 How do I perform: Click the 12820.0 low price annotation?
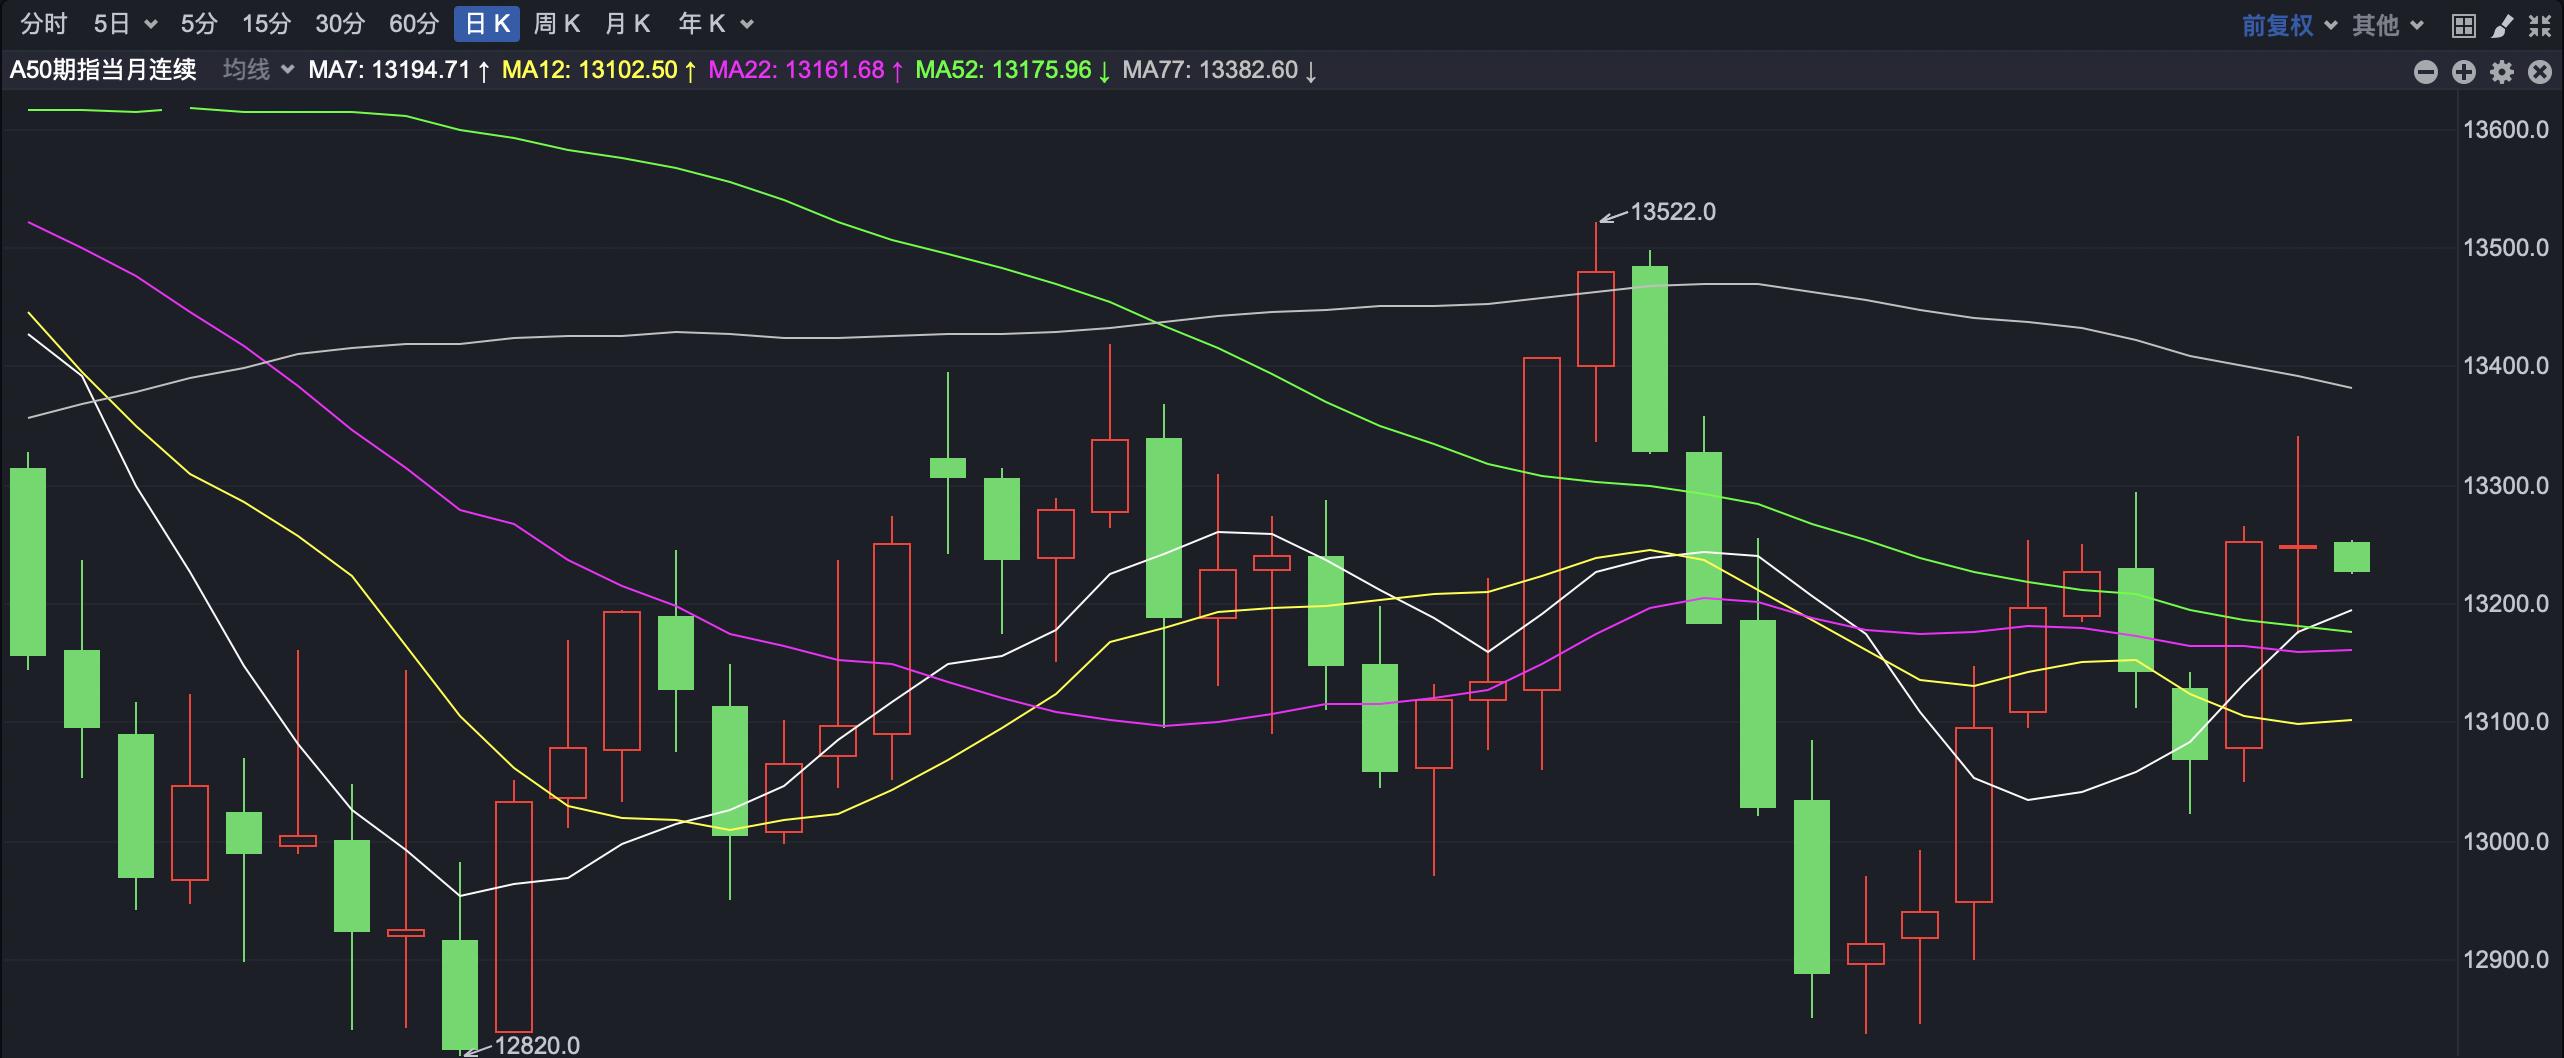click(x=537, y=1045)
